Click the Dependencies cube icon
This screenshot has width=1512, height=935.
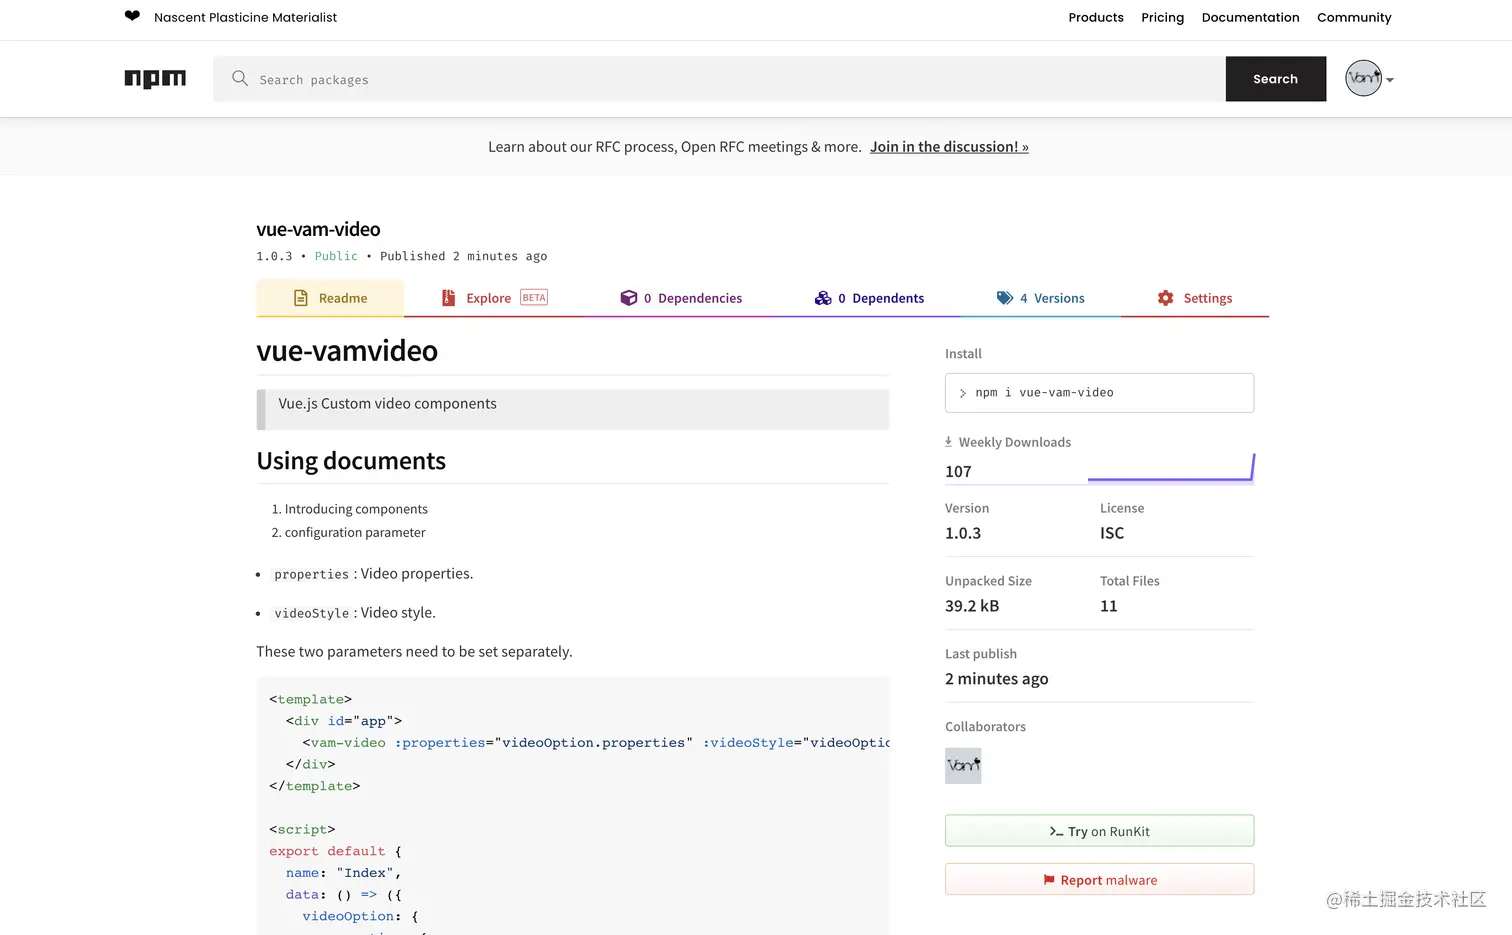pos(628,298)
